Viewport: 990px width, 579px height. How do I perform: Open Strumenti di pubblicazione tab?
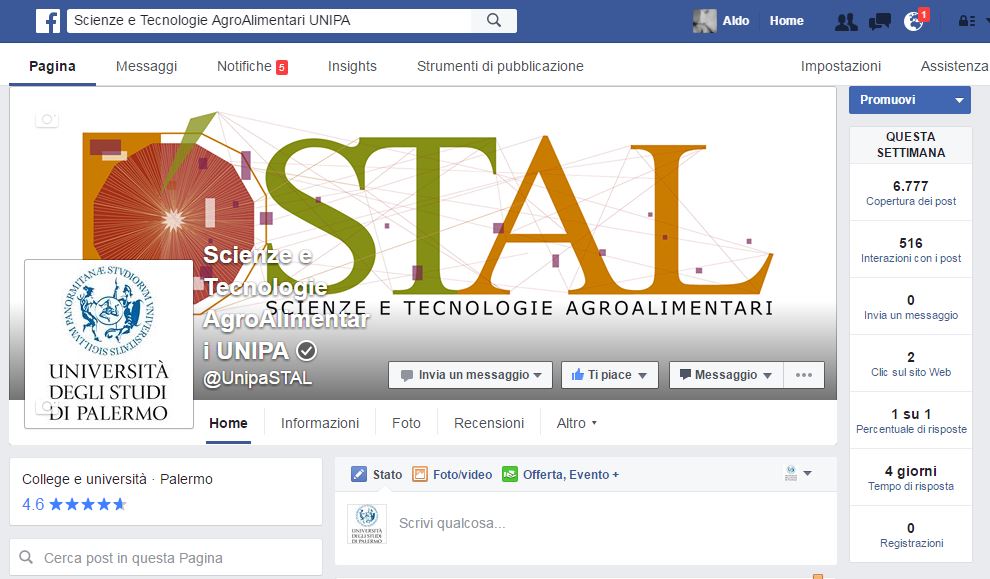[x=500, y=66]
